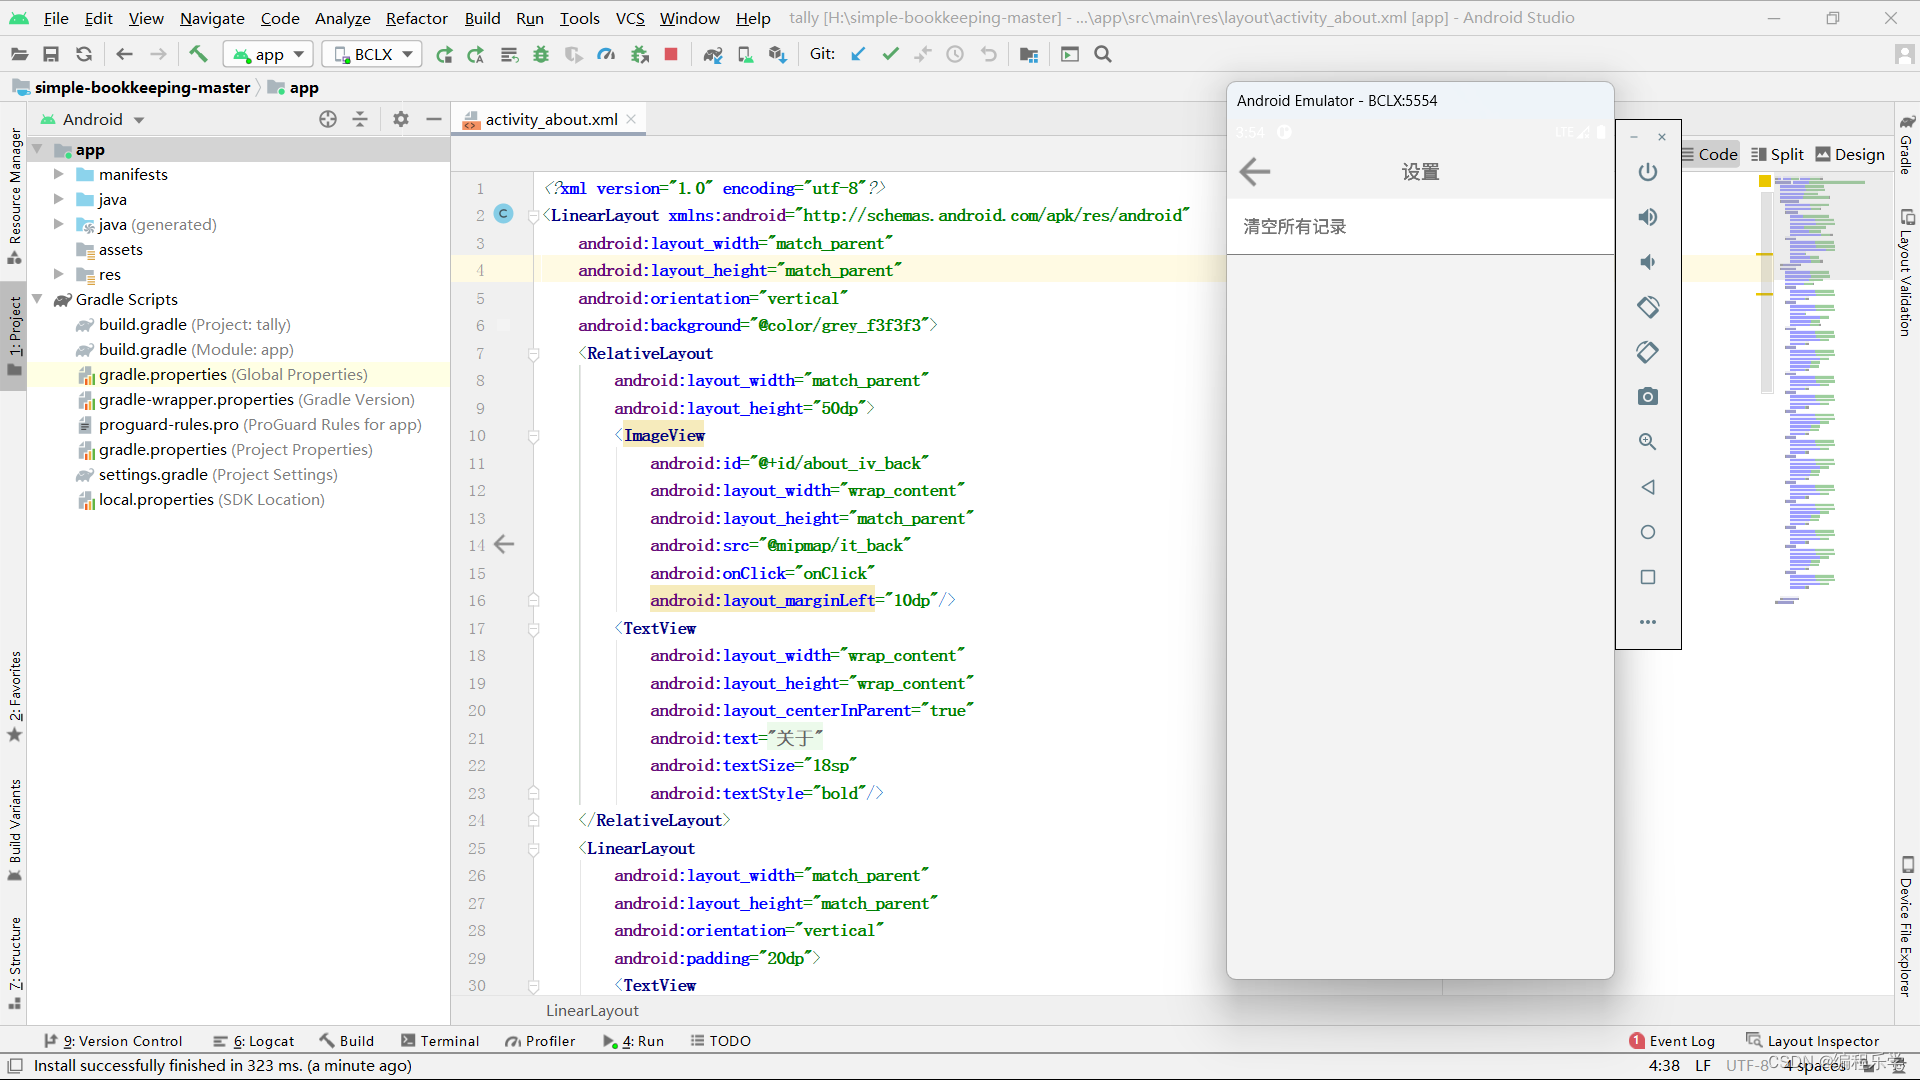Switch editor to Code view
The width and height of the screenshot is (1920, 1080).
[1709, 155]
